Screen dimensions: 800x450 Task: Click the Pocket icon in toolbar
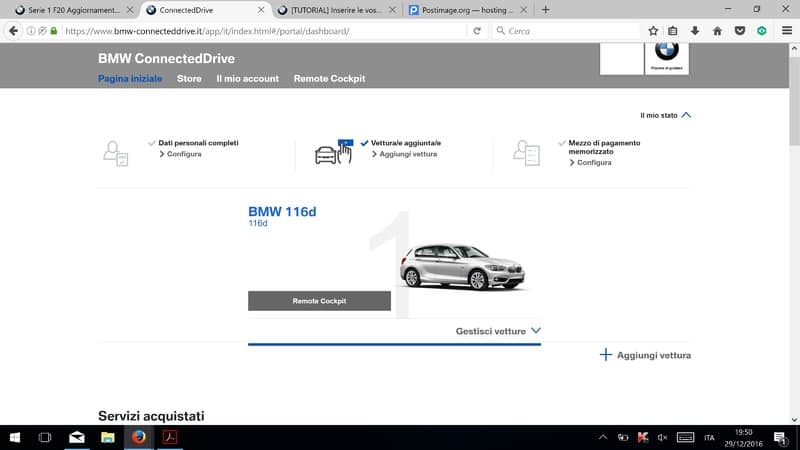coord(740,31)
